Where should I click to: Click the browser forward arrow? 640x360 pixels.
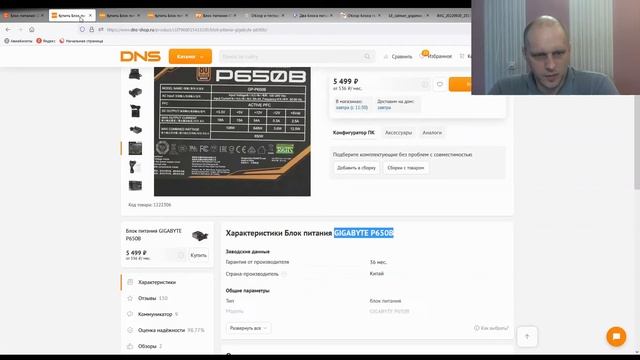point(20,29)
